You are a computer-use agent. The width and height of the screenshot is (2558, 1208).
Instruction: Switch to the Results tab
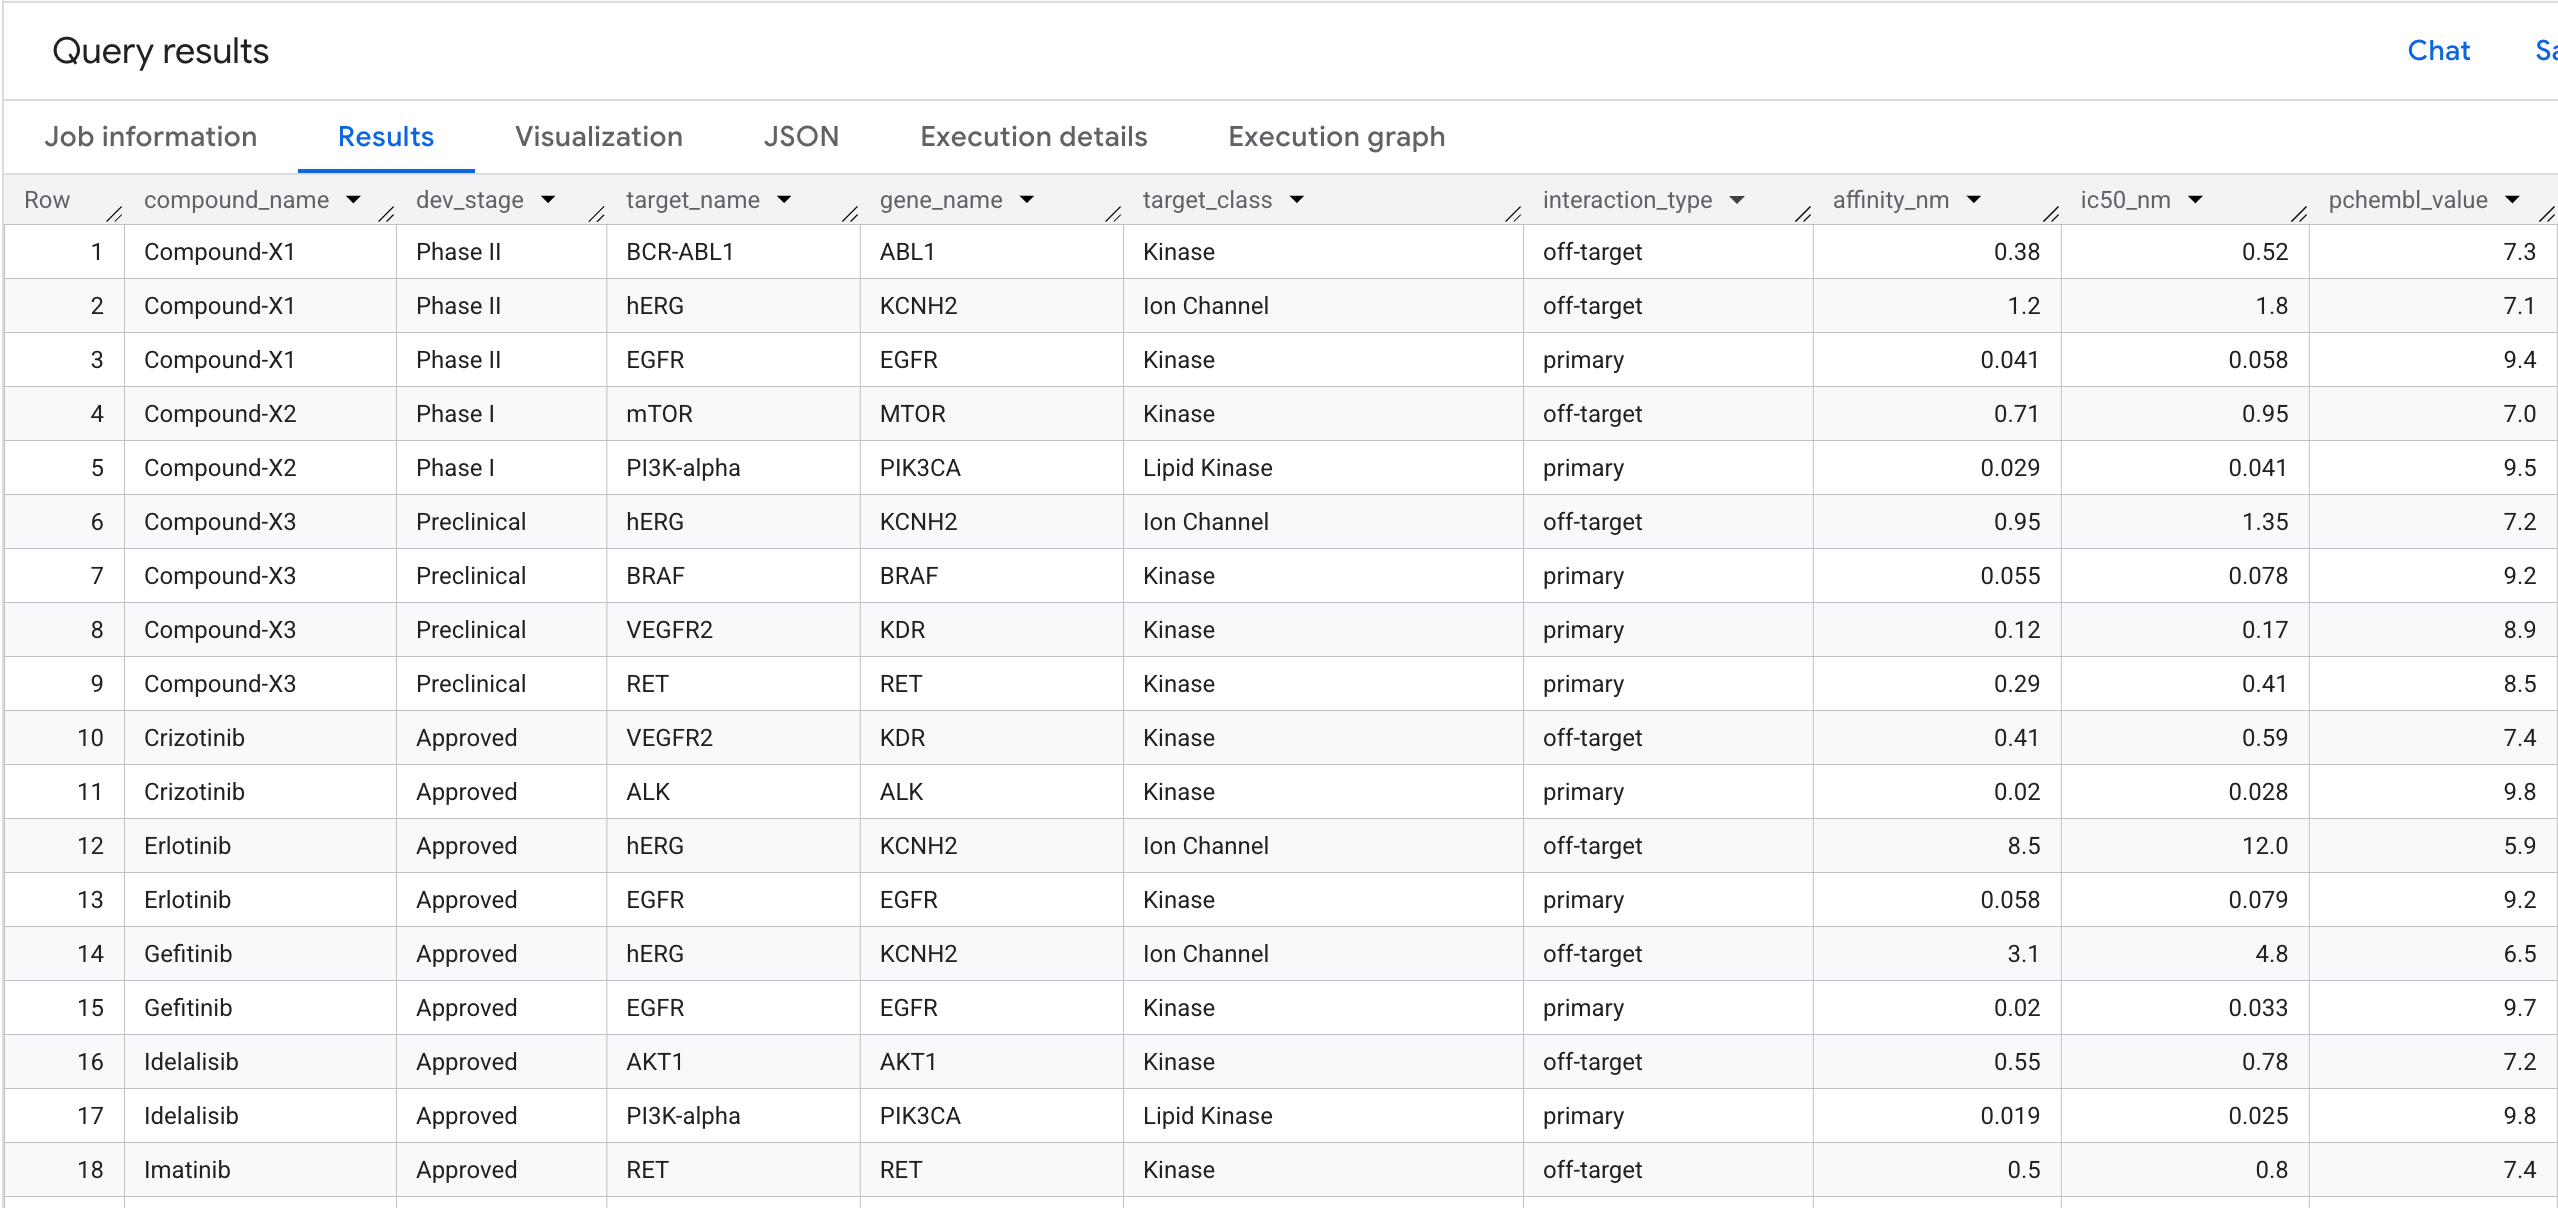386,137
